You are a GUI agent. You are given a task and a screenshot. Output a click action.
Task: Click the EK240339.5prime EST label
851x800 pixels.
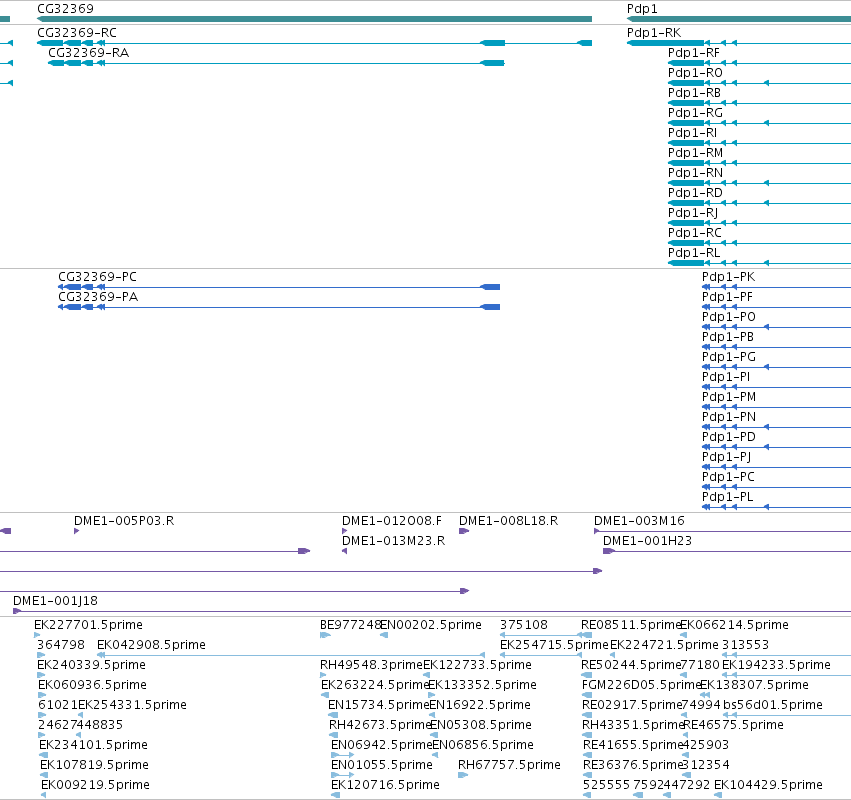tap(91, 665)
